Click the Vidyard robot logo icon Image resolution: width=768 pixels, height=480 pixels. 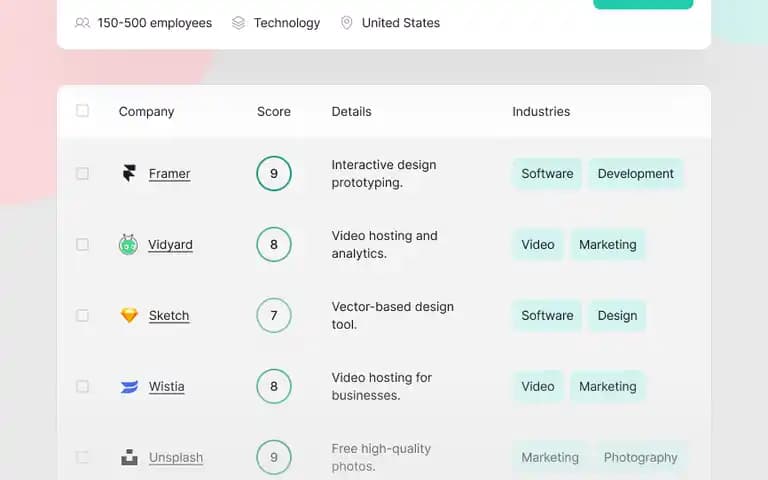pos(128,244)
